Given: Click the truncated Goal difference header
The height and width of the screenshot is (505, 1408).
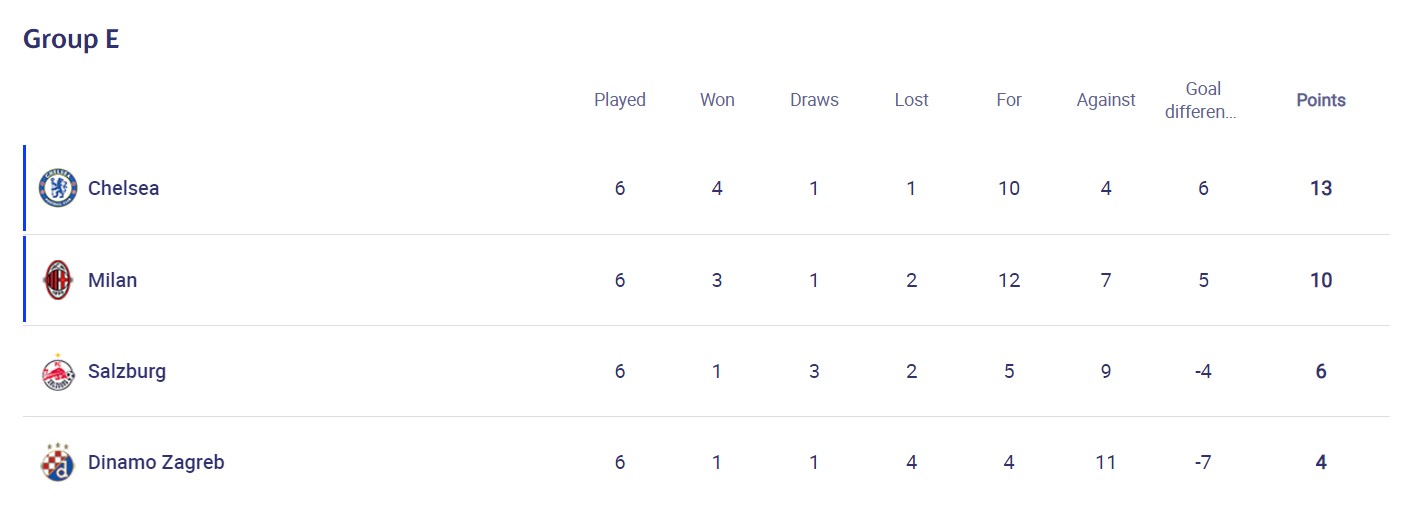Looking at the screenshot, I should coord(1203,100).
